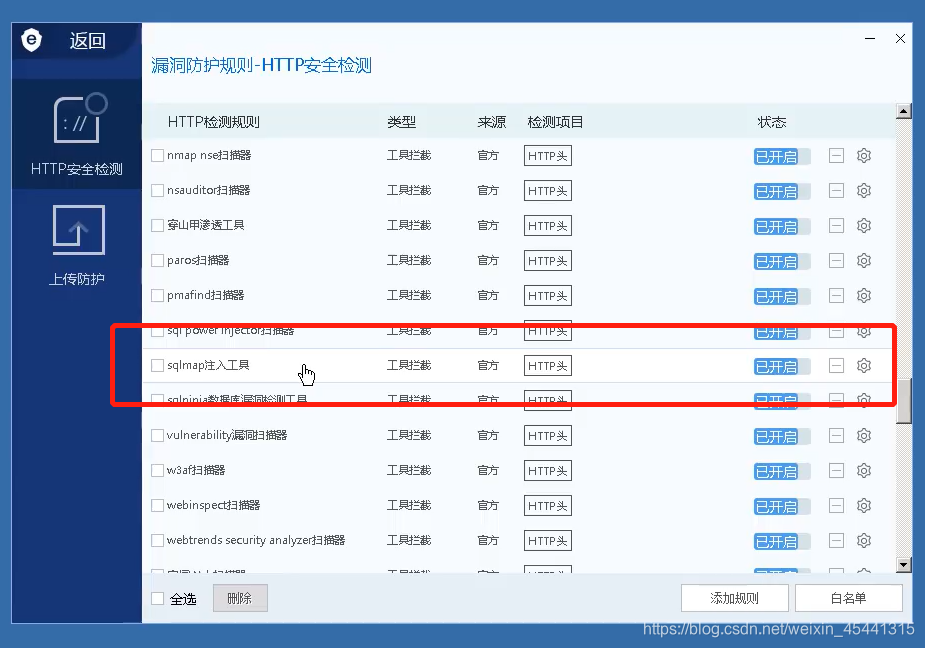The width and height of the screenshot is (925, 648).
Task: Click the 添加规则 button
Action: [736, 597]
